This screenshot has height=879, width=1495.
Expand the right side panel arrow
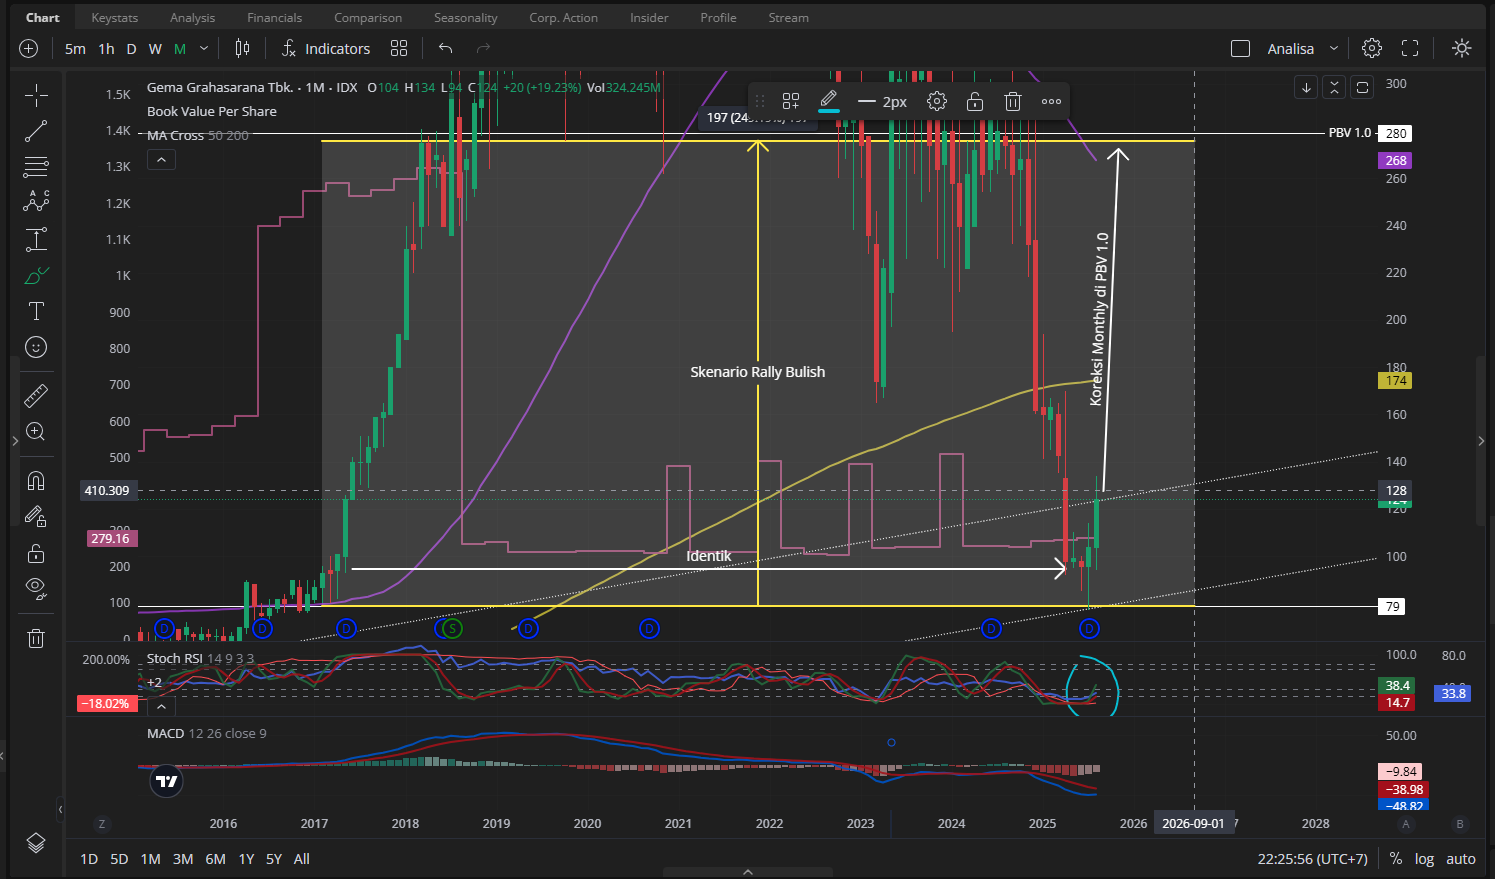1481,441
